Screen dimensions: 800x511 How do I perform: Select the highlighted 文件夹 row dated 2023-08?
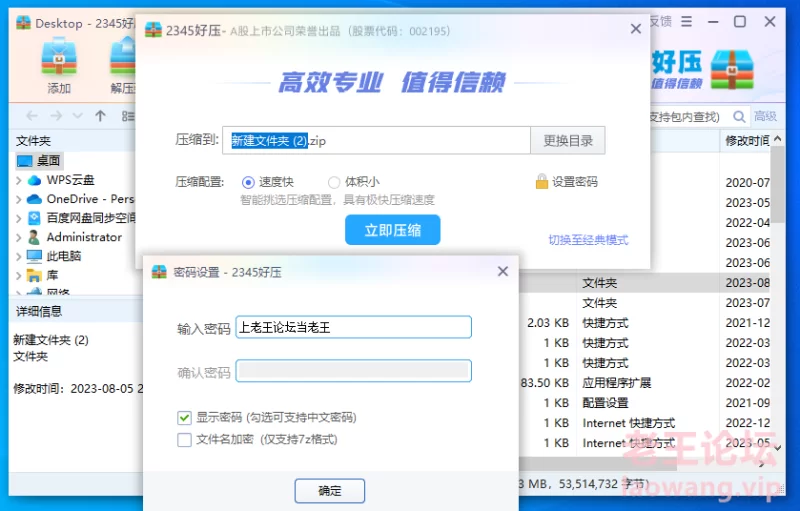click(x=645, y=283)
